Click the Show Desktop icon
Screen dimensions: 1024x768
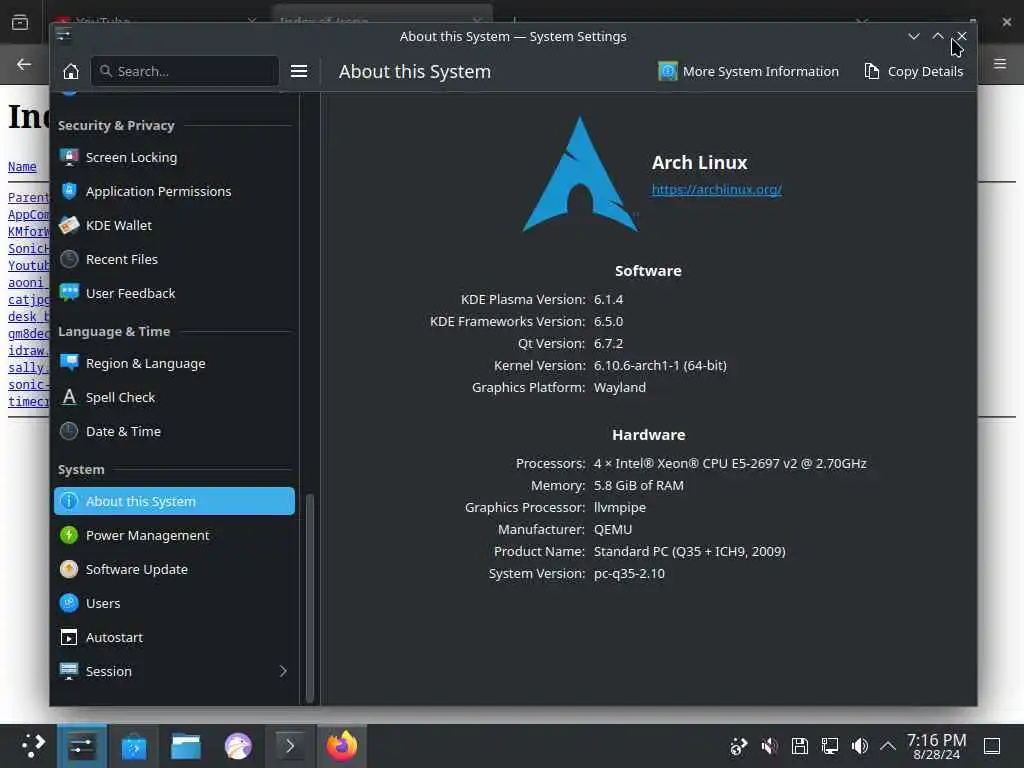[x=992, y=746]
